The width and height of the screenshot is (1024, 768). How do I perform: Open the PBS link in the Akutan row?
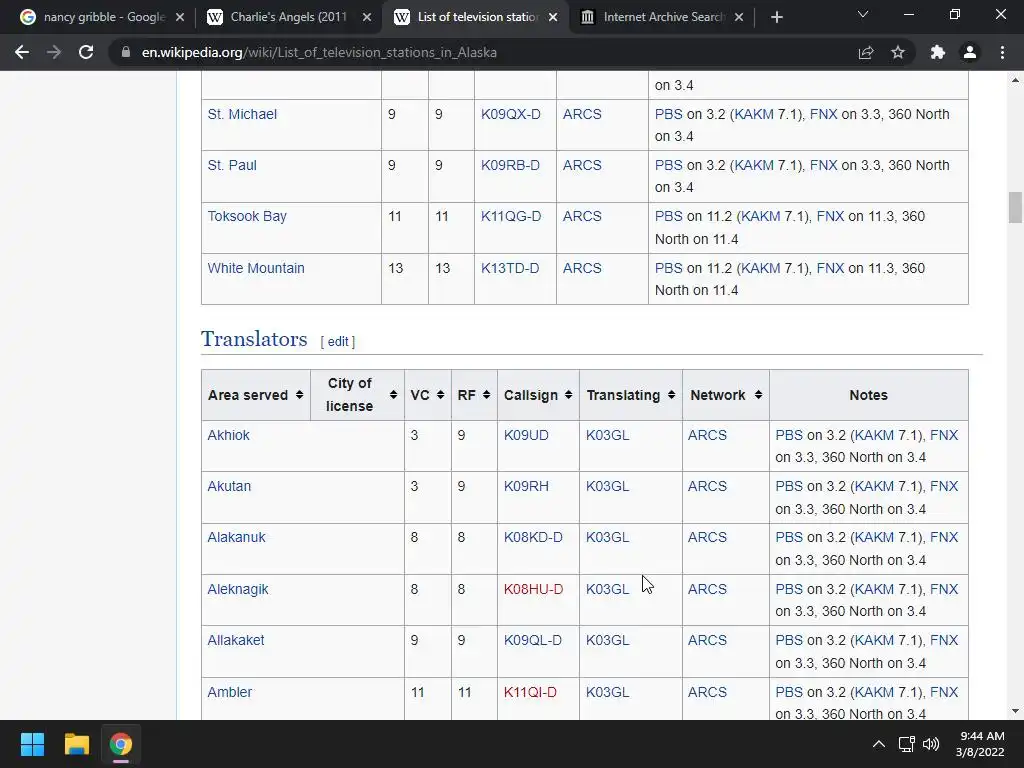(x=789, y=486)
